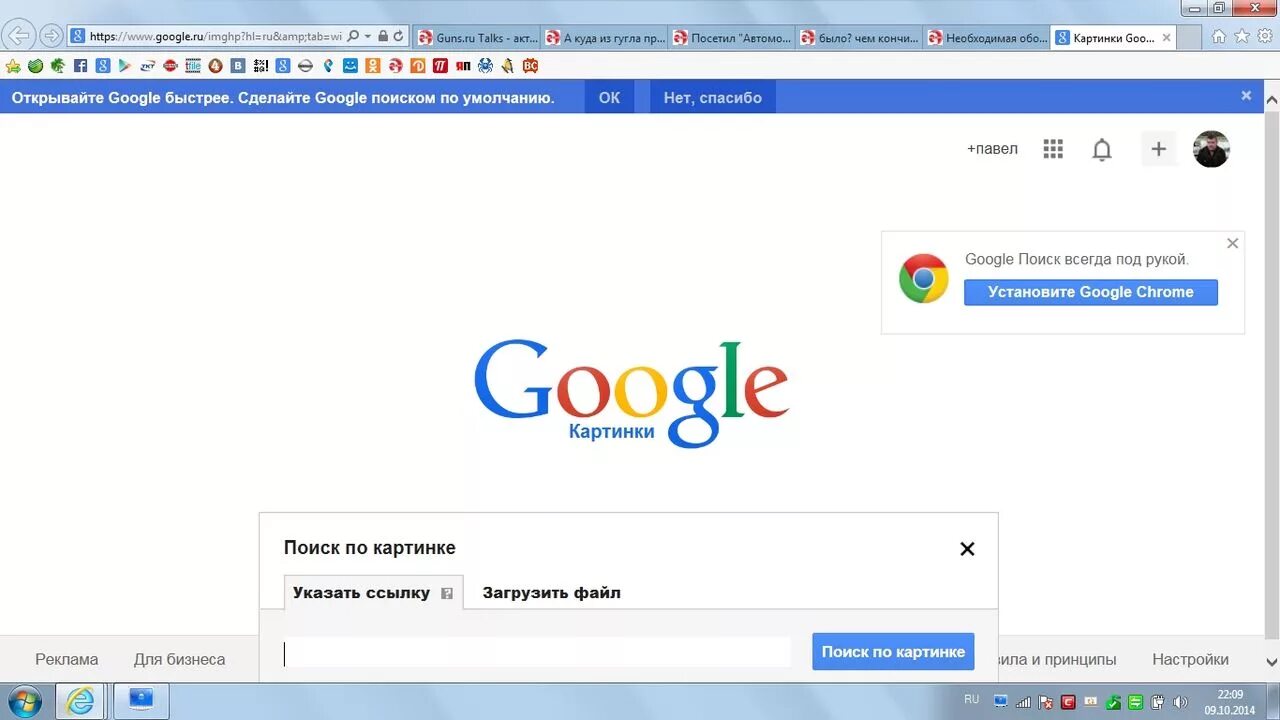Dismiss the blue default-search banner

point(1246,96)
